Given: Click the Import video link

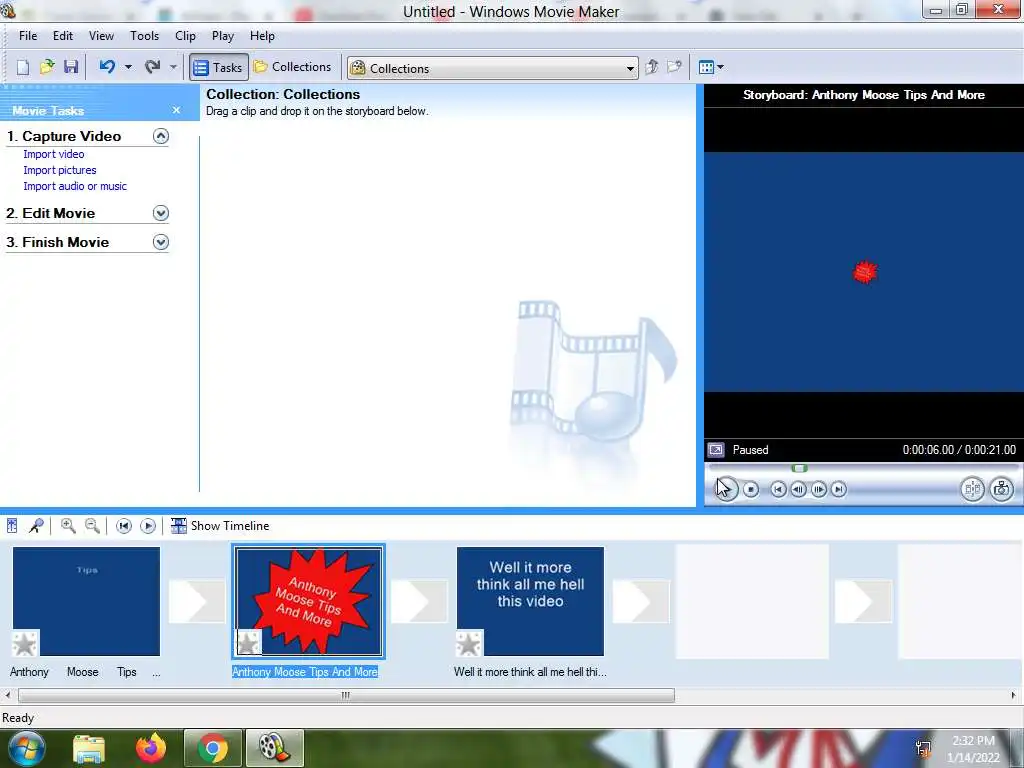Looking at the screenshot, I should [54, 154].
